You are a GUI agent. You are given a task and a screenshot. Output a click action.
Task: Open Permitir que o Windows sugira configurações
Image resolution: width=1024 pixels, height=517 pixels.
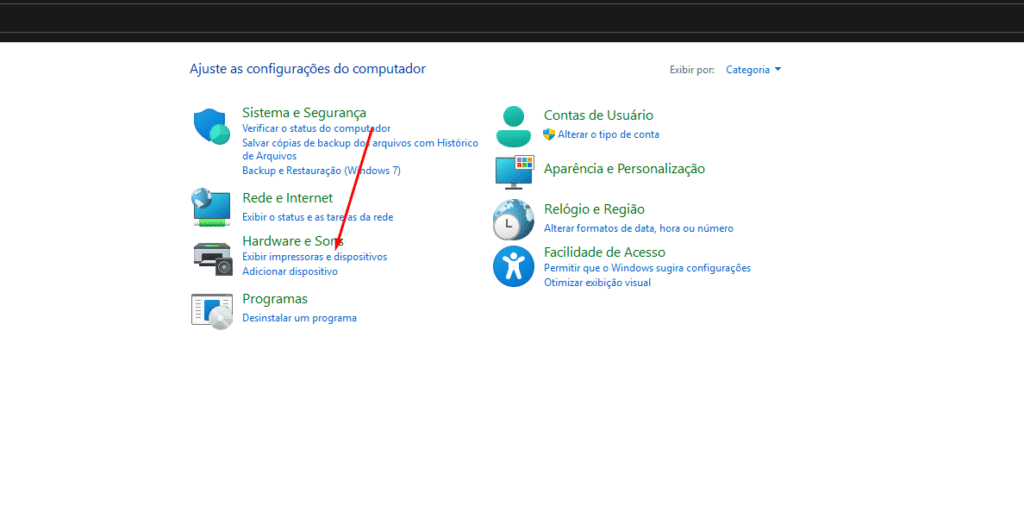coord(647,268)
